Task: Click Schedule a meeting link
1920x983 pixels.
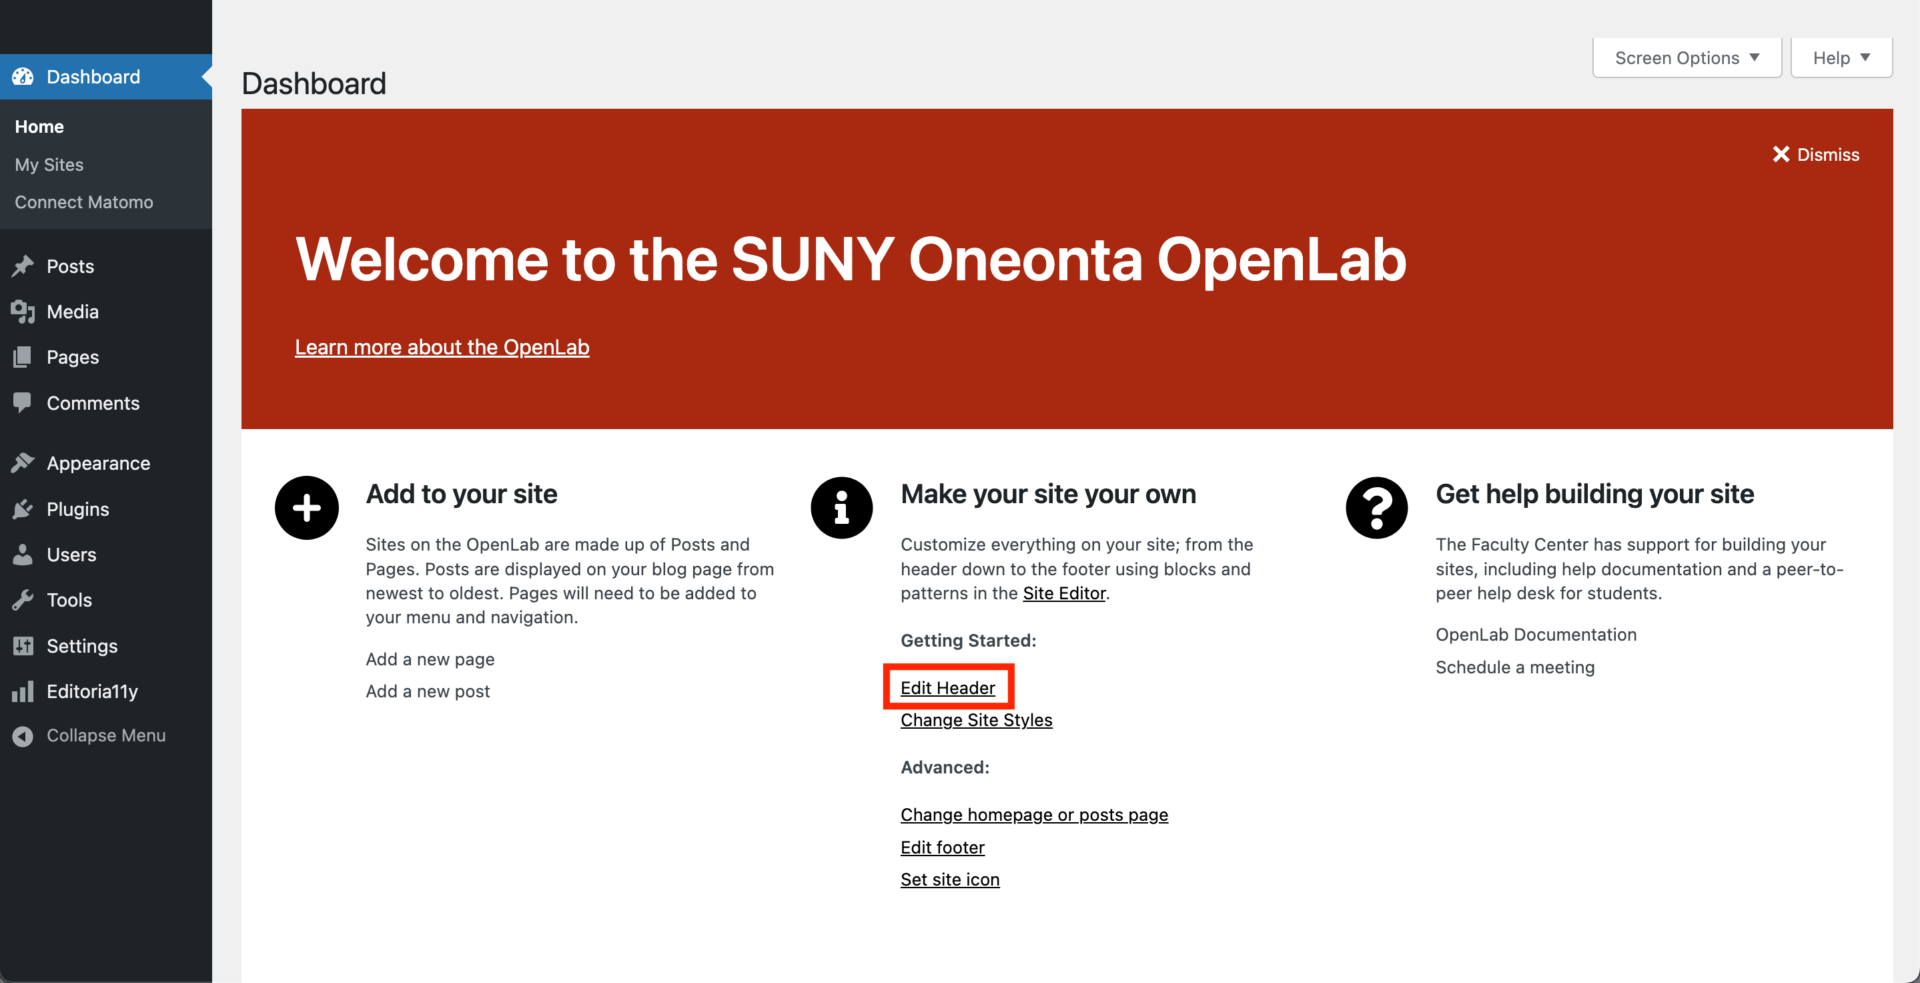Action: coord(1515,667)
